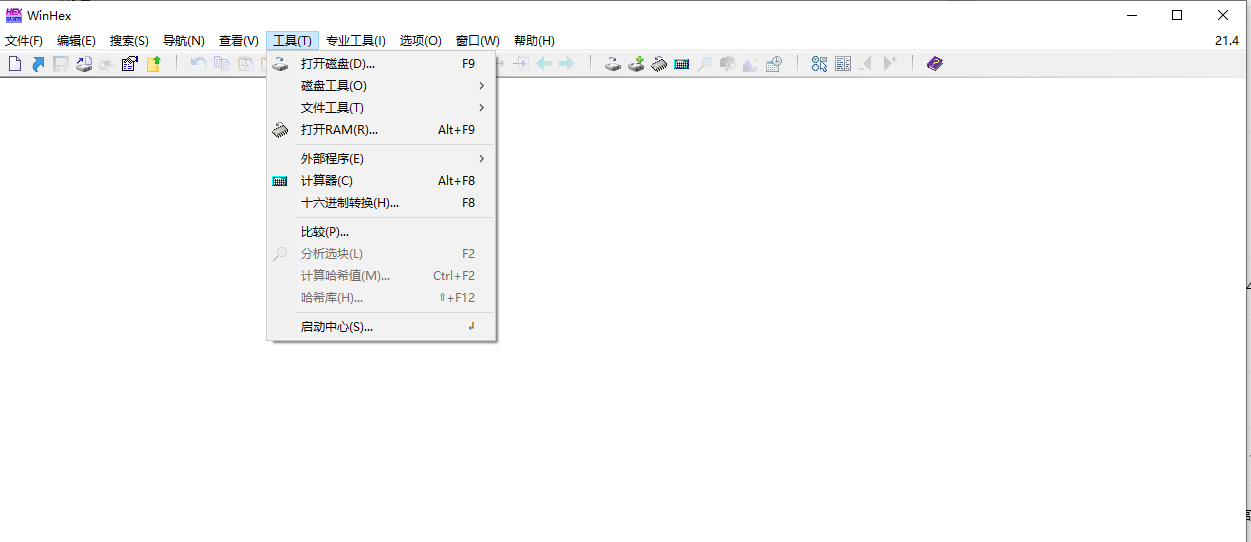This screenshot has width=1251, height=542.
Task: Open the 专业工具(I) menu
Action: click(x=356, y=41)
